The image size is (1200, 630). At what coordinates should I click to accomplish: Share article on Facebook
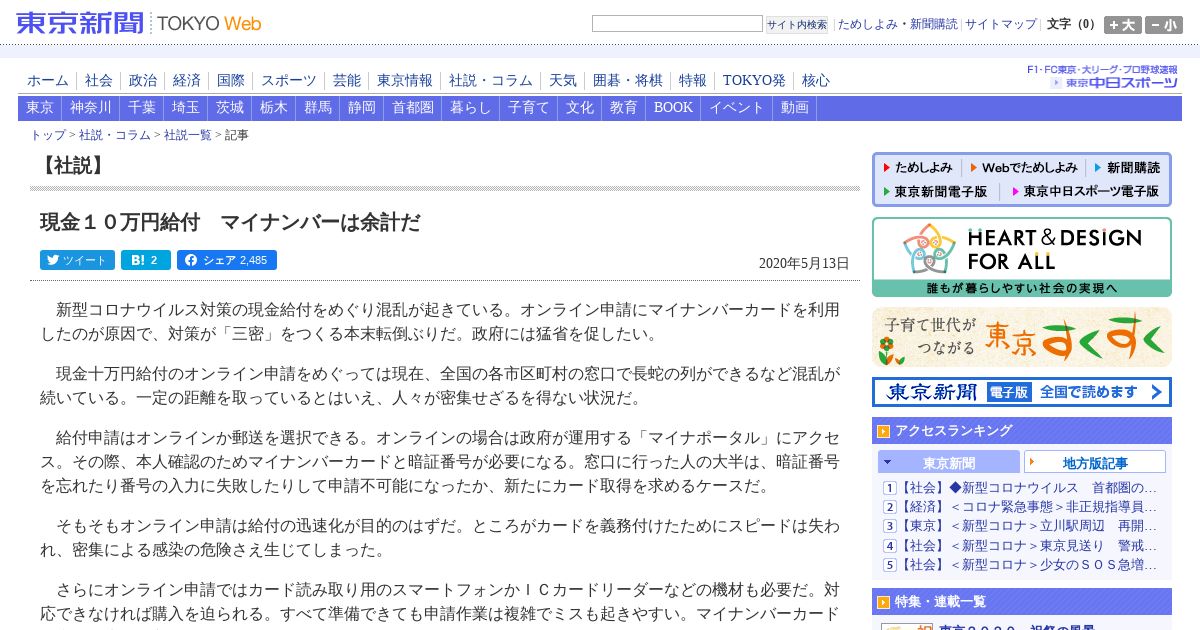227,260
